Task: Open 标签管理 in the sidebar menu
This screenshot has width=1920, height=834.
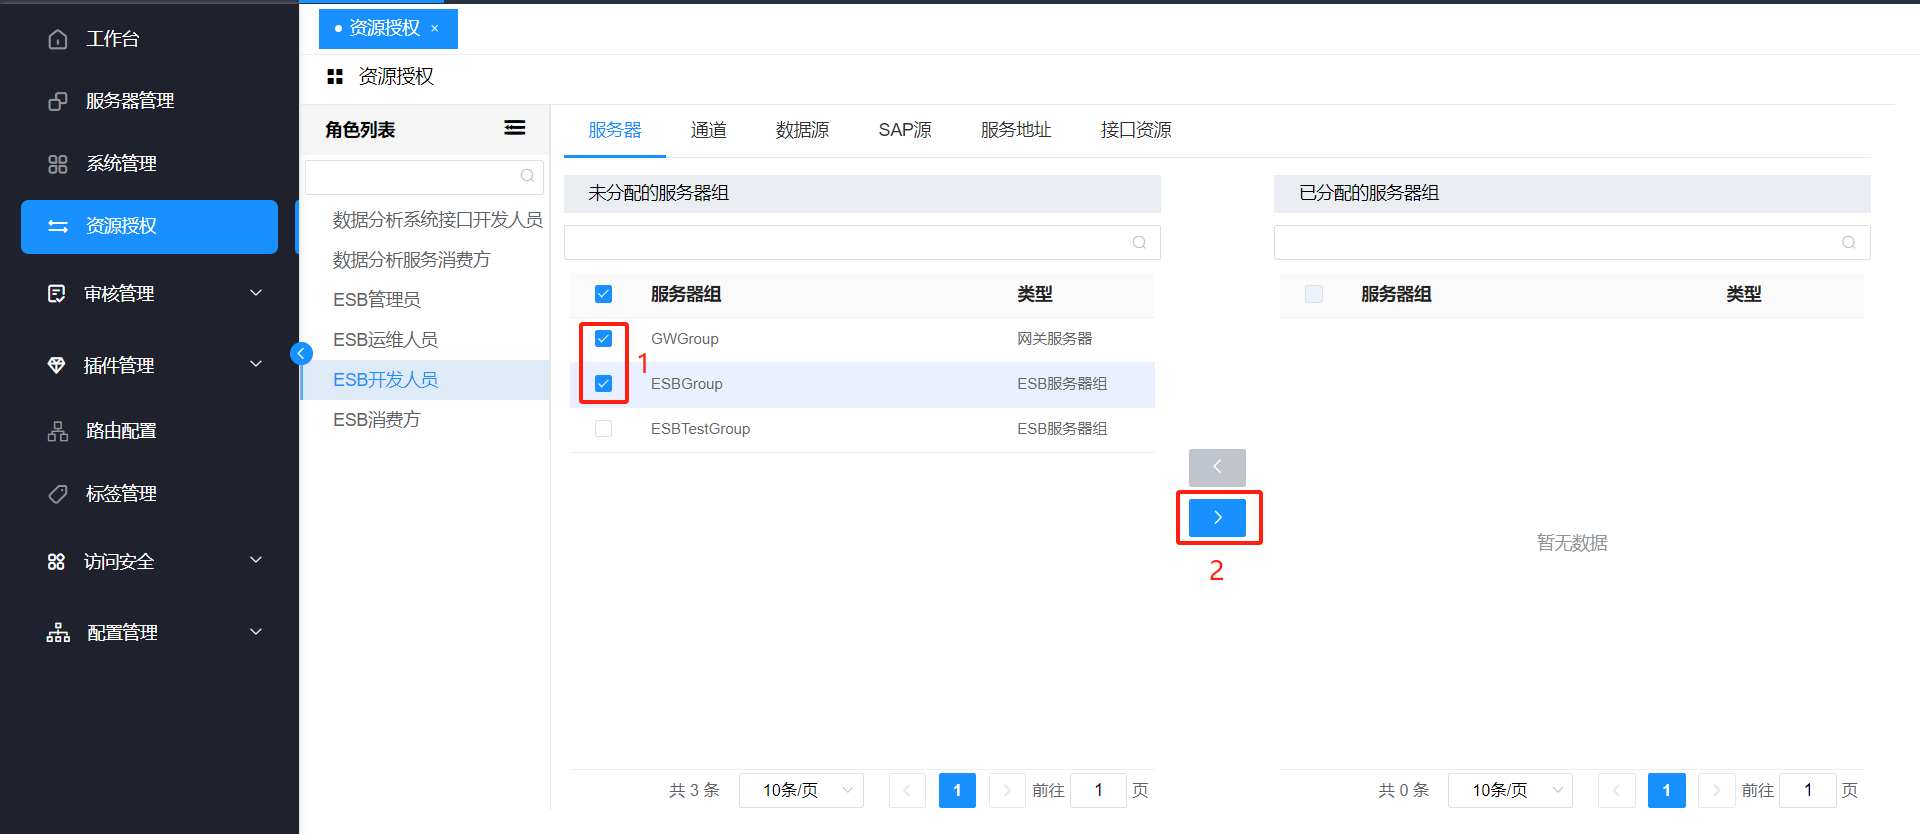Action: 121,494
